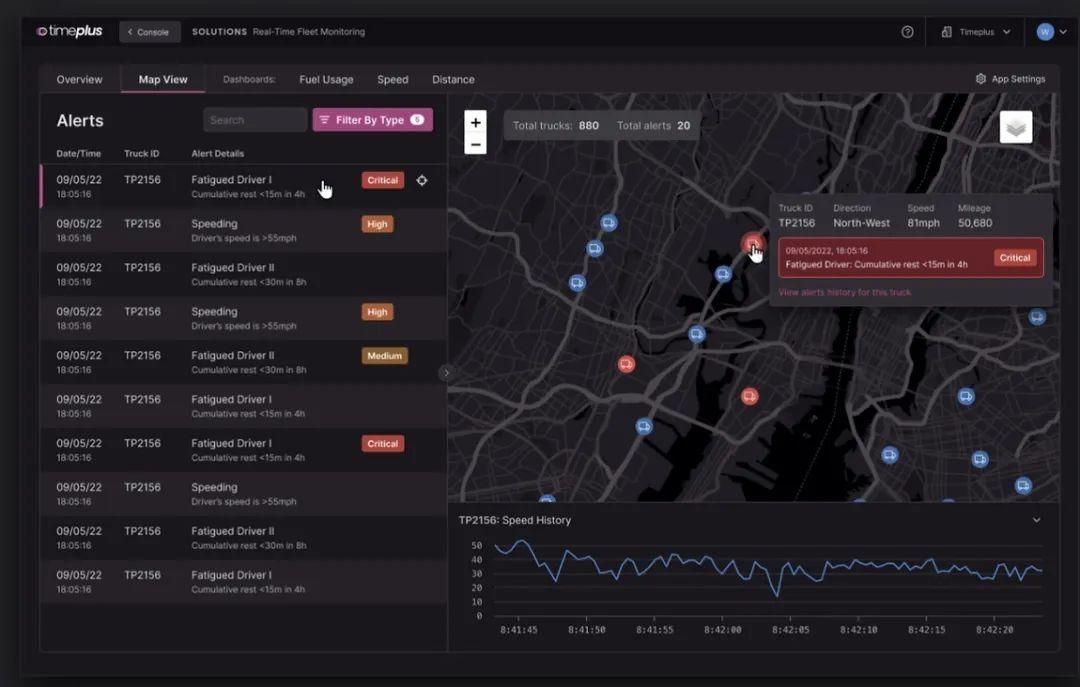Viewport: 1080px width, 687px height.
Task: Open the map layers switcher icon
Action: pos(1015,127)
